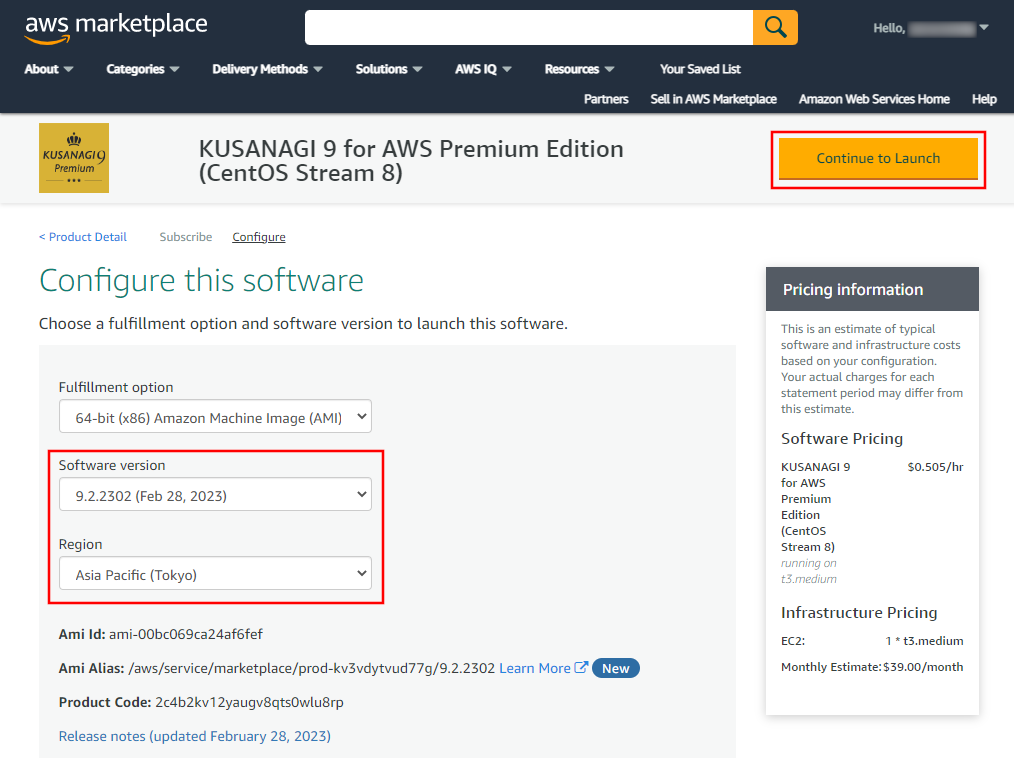
Task: Open Release notes (updated February 28, 2023)
Action: (x=195, y=736)
